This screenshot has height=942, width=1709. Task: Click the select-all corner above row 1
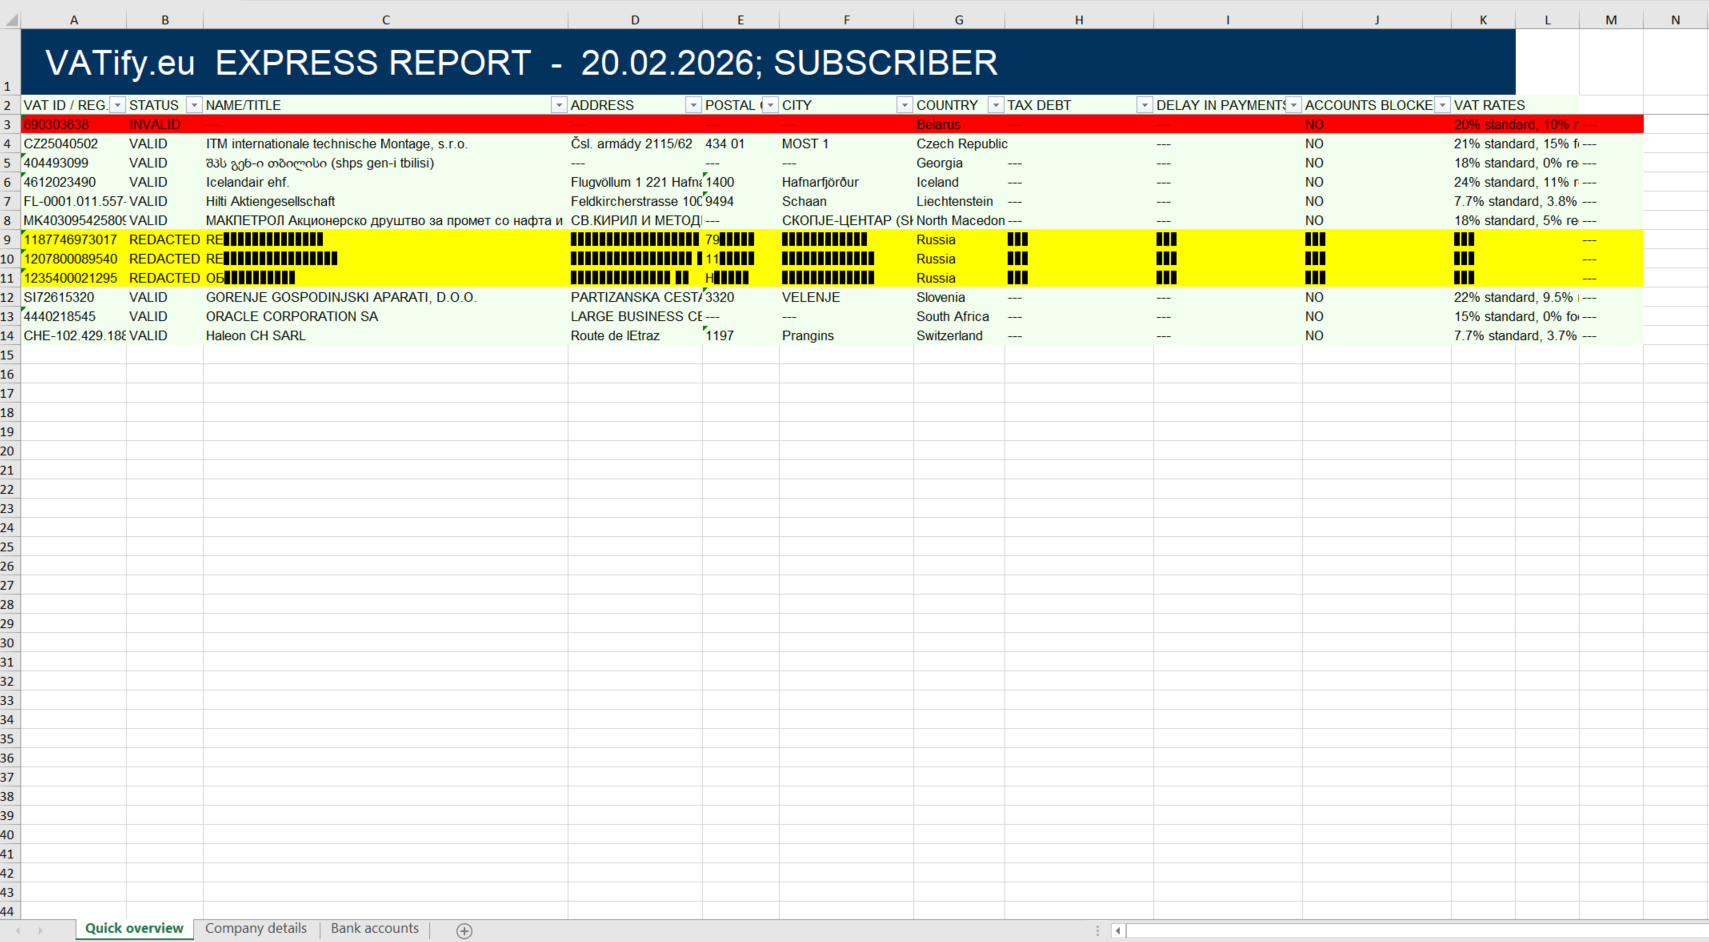10,19
